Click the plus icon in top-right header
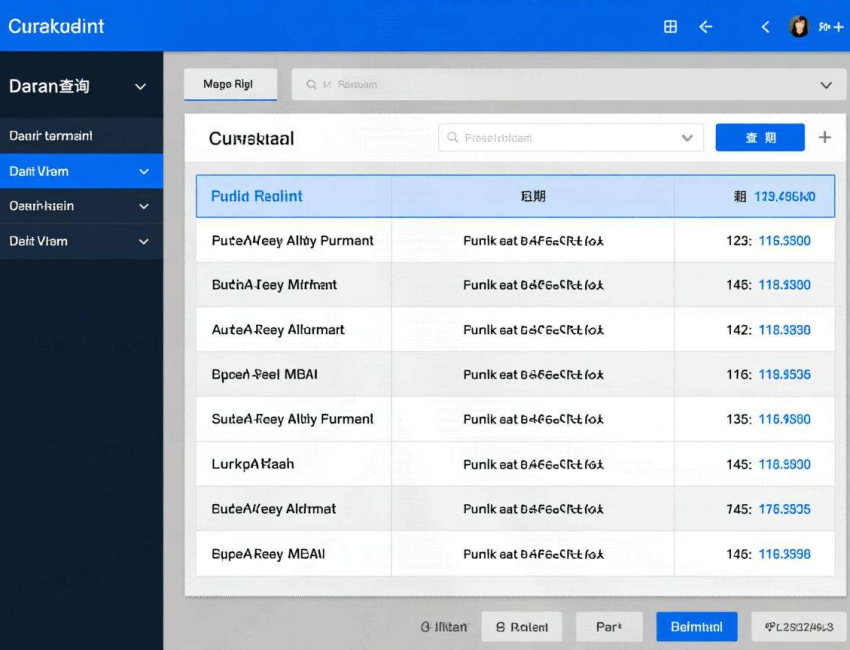850x650 pixels. (x=838, y=27)
